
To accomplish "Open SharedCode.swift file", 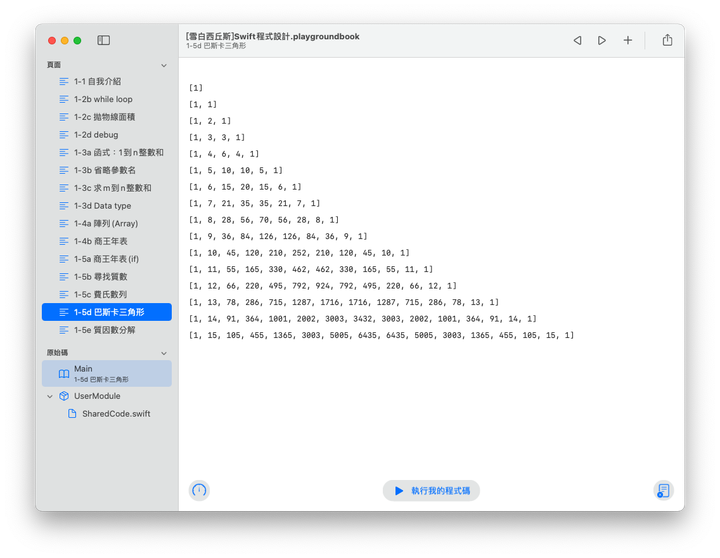I will click(107, 414).
